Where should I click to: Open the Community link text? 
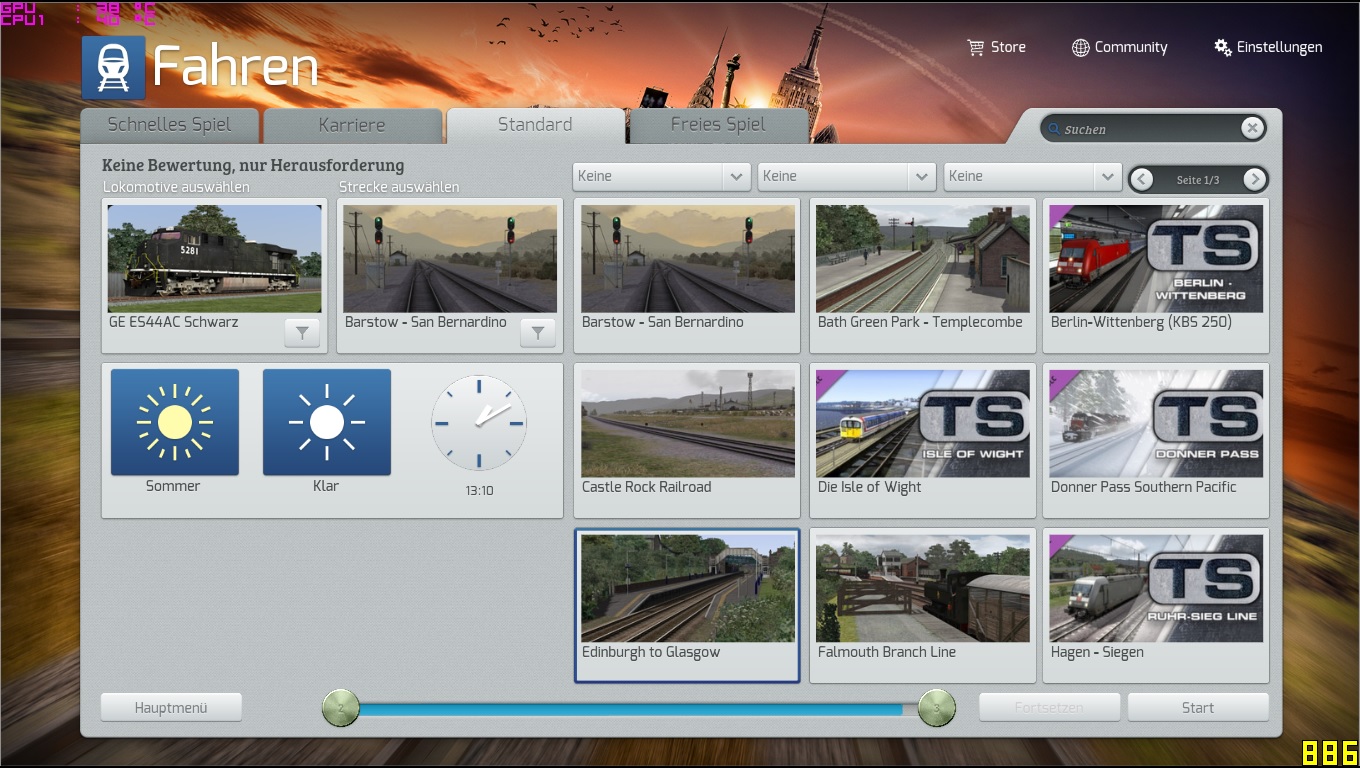click(x=1131, y=47)
